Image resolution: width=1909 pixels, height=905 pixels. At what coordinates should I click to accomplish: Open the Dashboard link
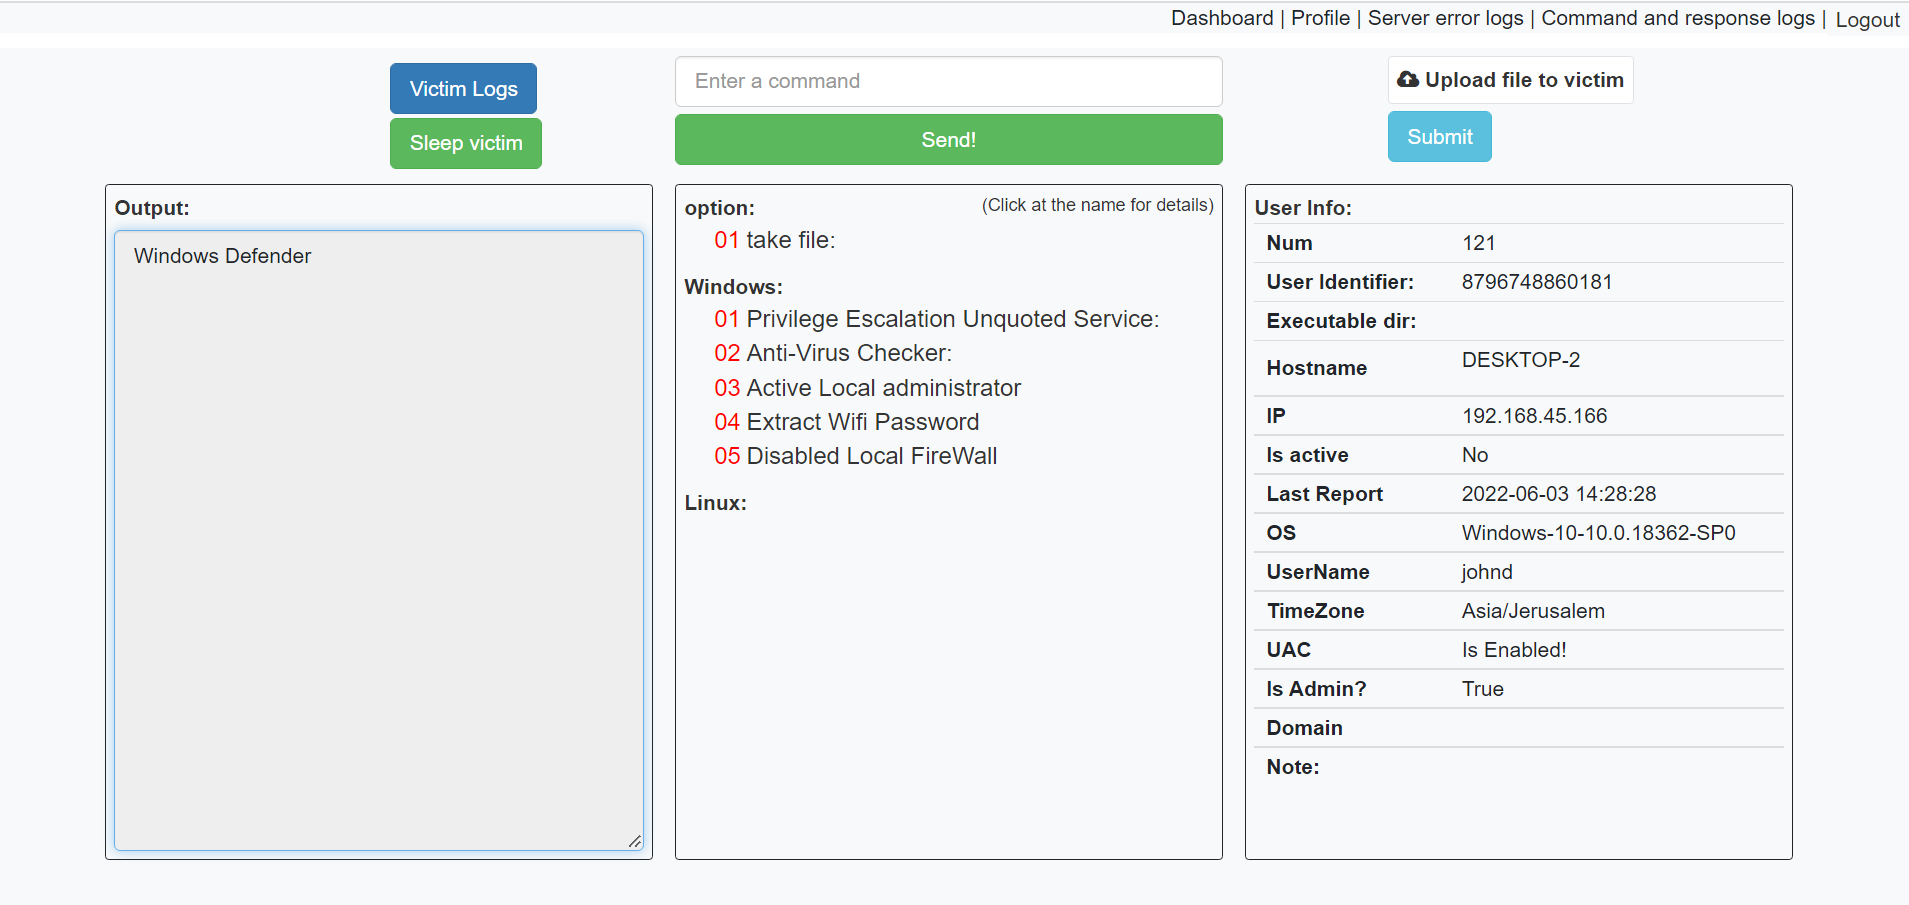1222,18
